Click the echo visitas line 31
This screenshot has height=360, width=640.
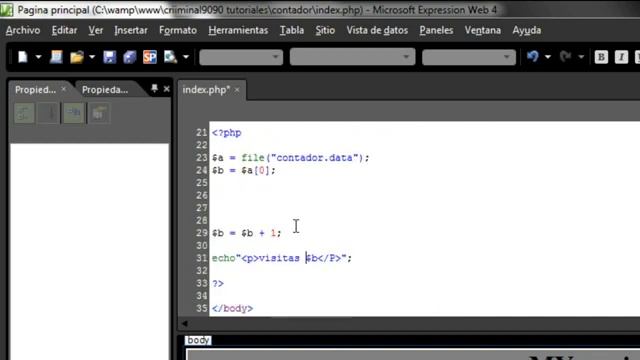click(282, 258)
